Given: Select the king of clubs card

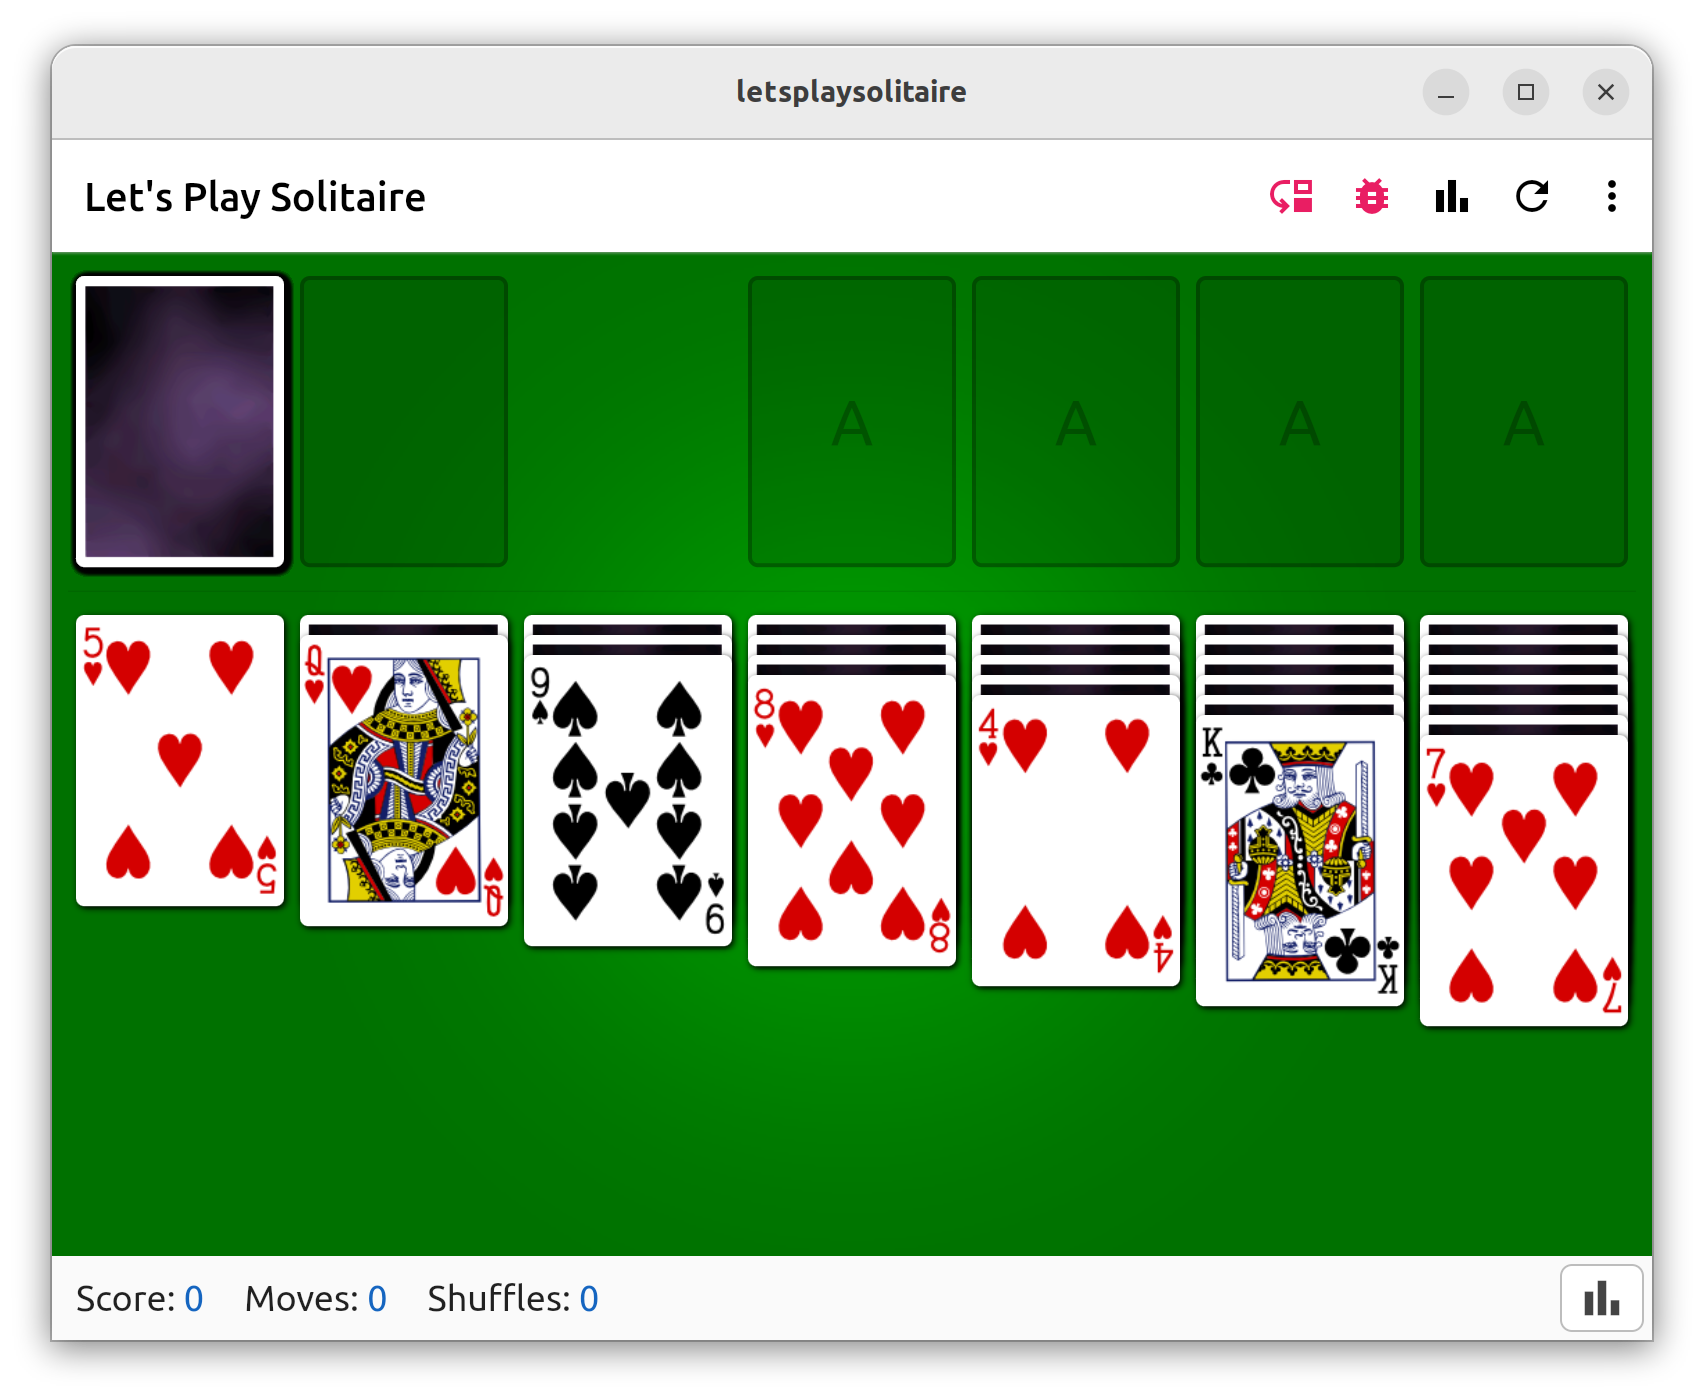Looking at the screenshot, I should (1300, 861).
